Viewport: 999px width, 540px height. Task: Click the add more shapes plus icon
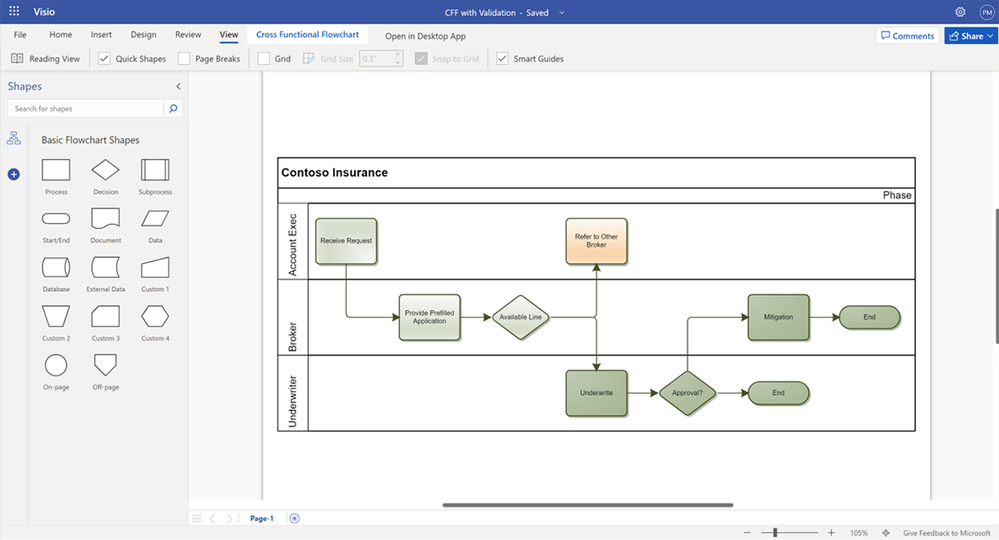tap(13, 174)
